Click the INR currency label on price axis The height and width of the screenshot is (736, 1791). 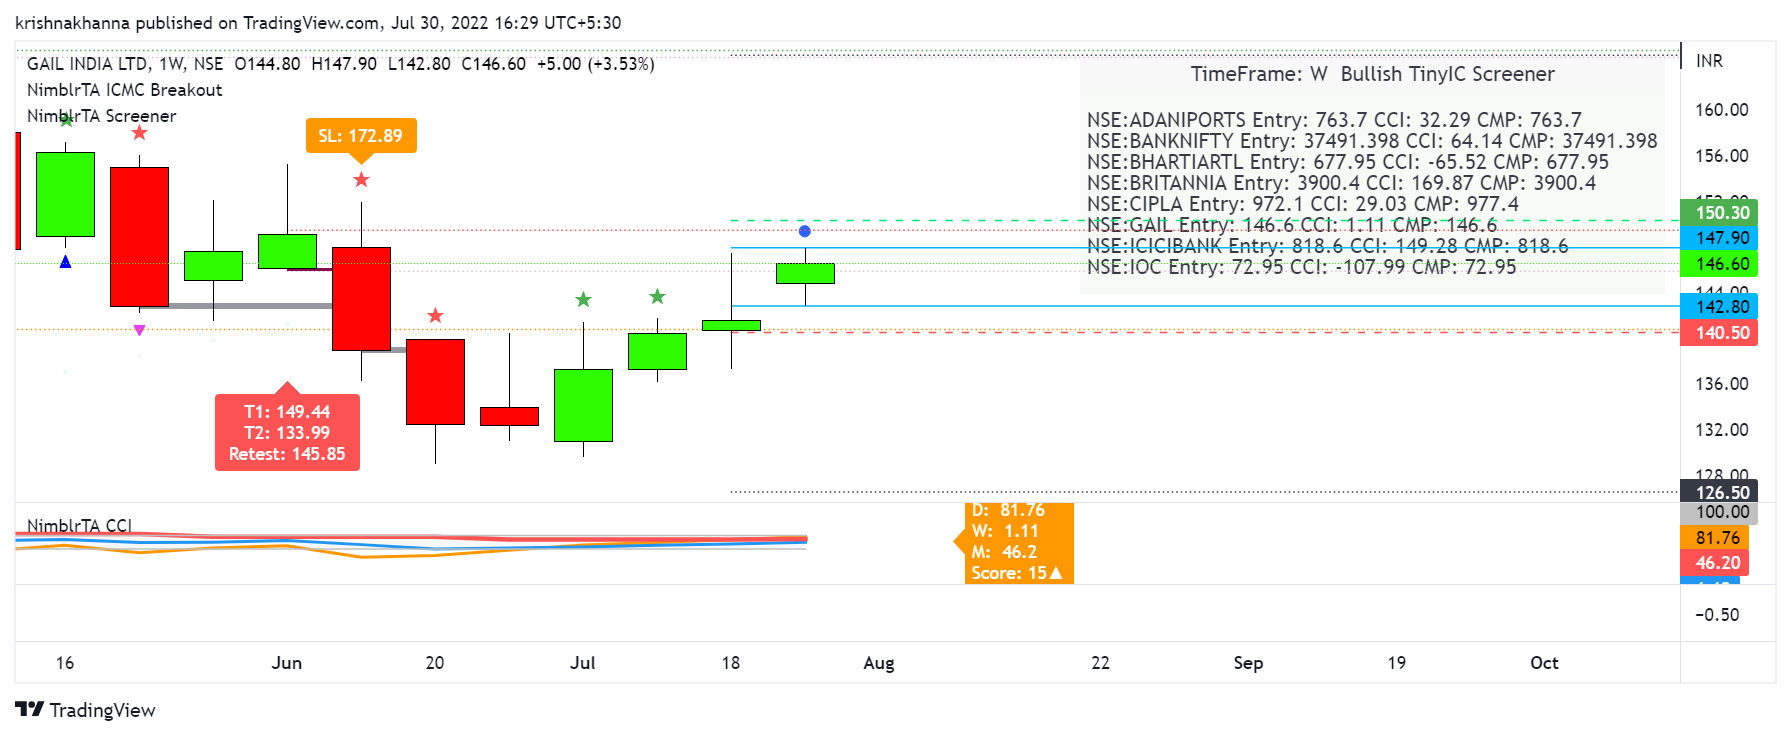[1709, 61]
